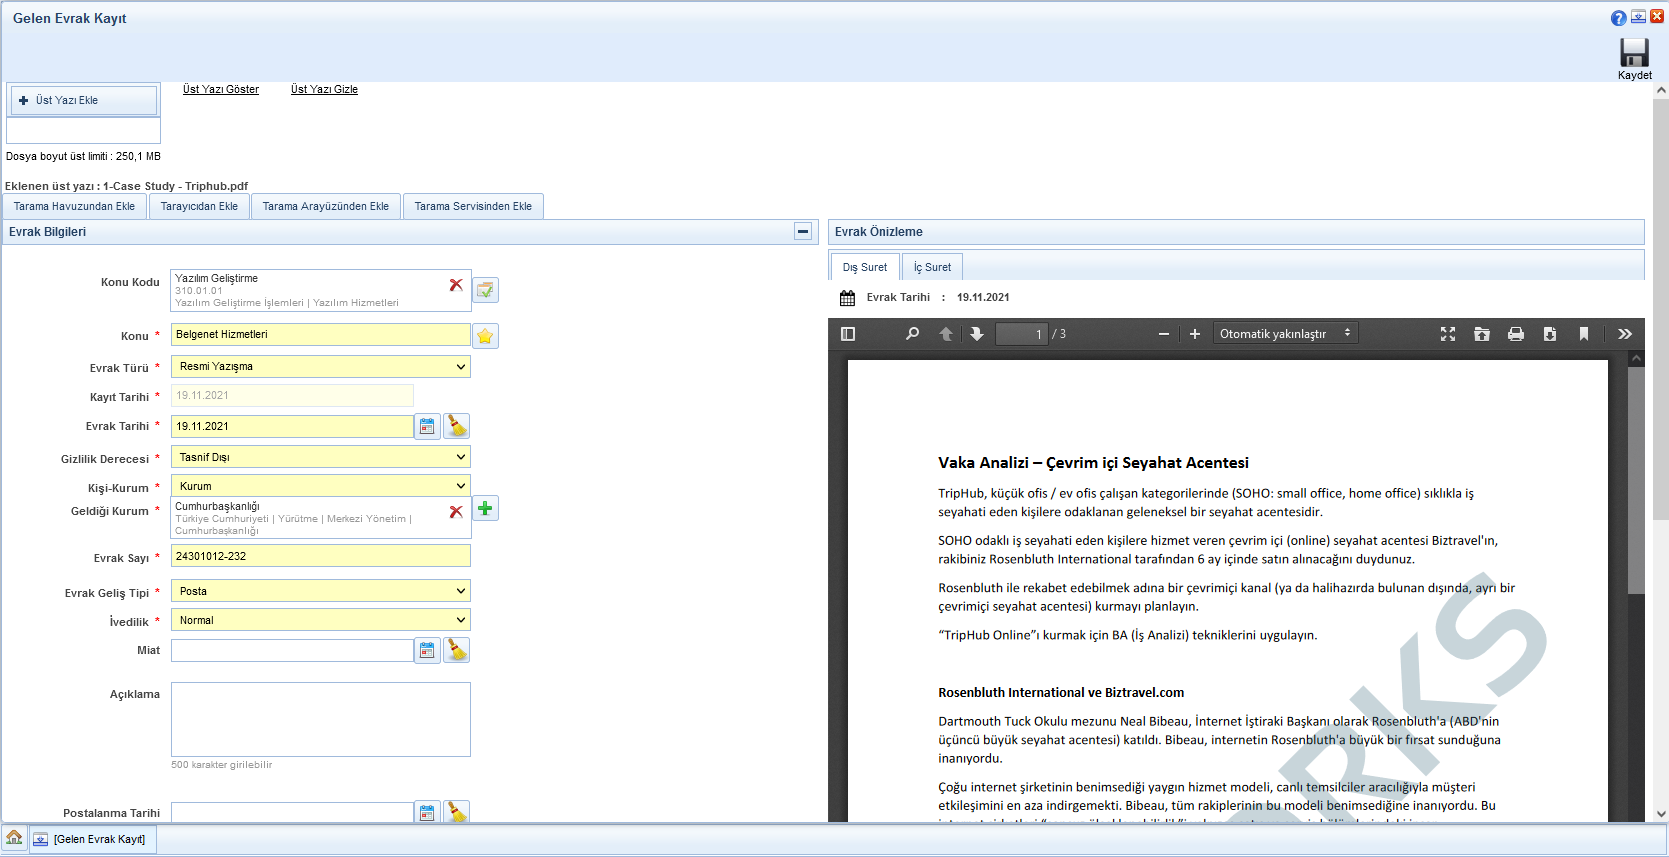Expand the Gizlilik Derecesi dropdown
Viewport: 1669px width, 857px height.
[320, 457]
